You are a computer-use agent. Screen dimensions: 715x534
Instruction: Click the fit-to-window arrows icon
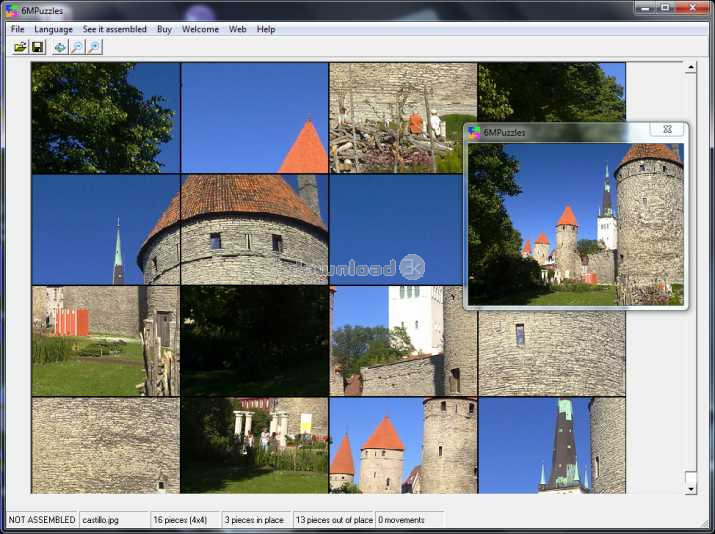pos(60,47)
